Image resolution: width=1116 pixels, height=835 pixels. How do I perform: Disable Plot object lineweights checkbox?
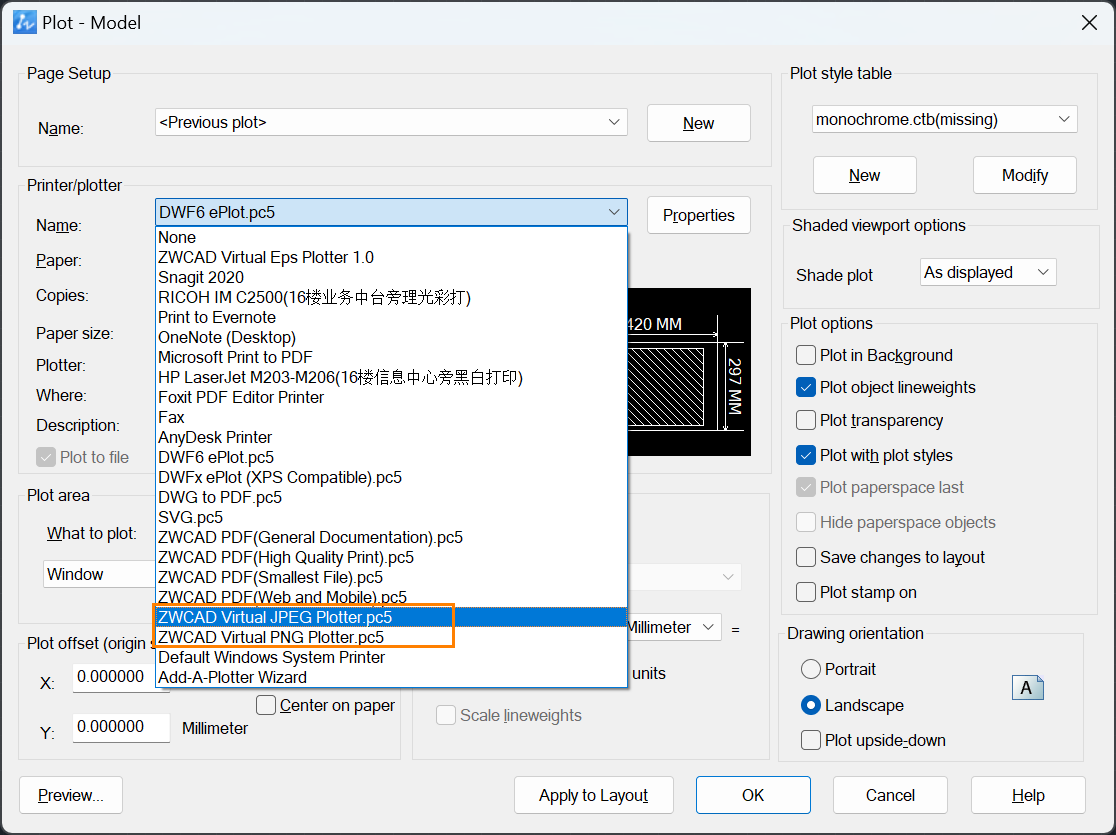click(x=806, y=387)
